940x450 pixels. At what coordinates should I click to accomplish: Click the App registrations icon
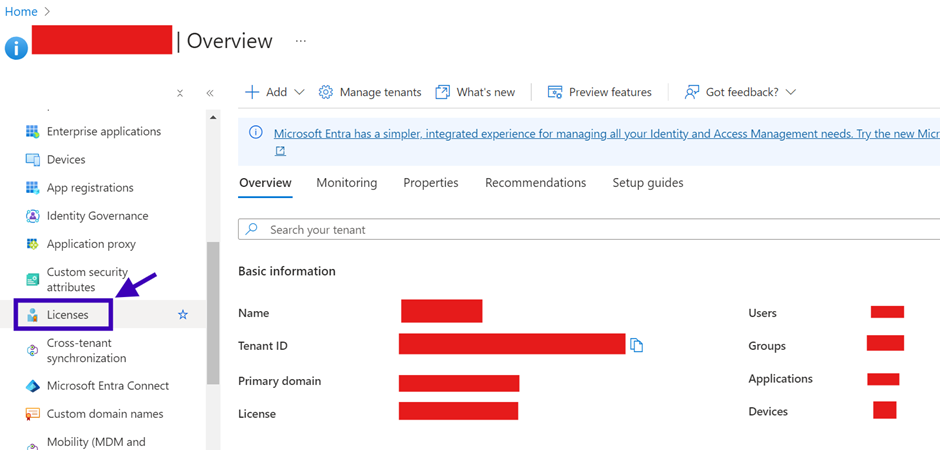[32, 188]
